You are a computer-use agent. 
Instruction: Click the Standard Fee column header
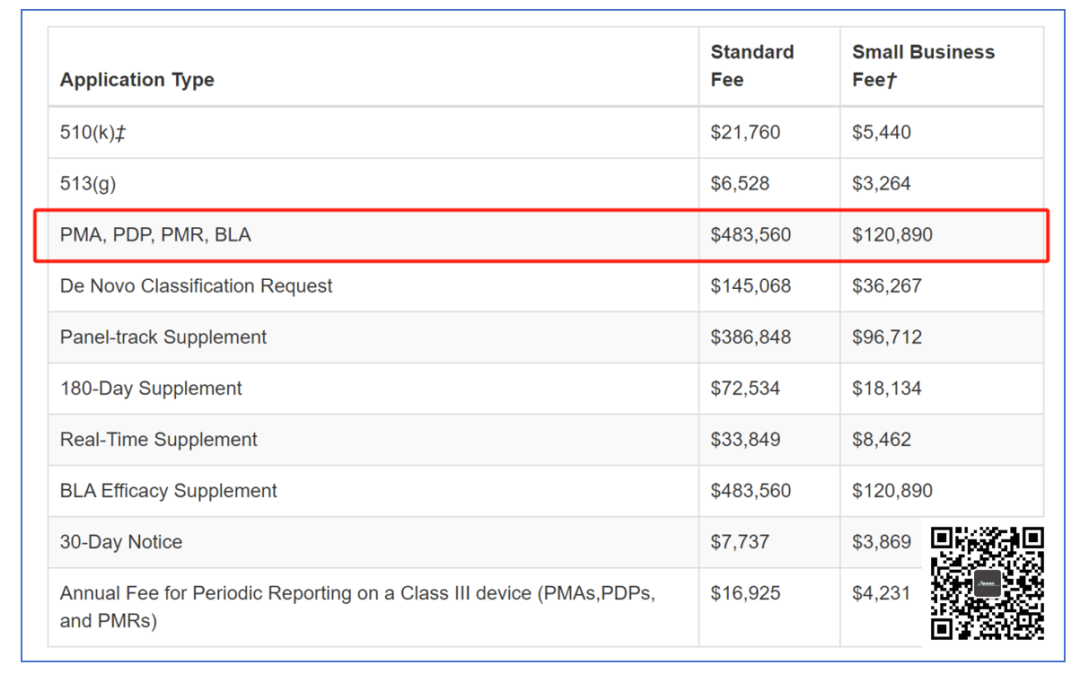pos(752,66)
